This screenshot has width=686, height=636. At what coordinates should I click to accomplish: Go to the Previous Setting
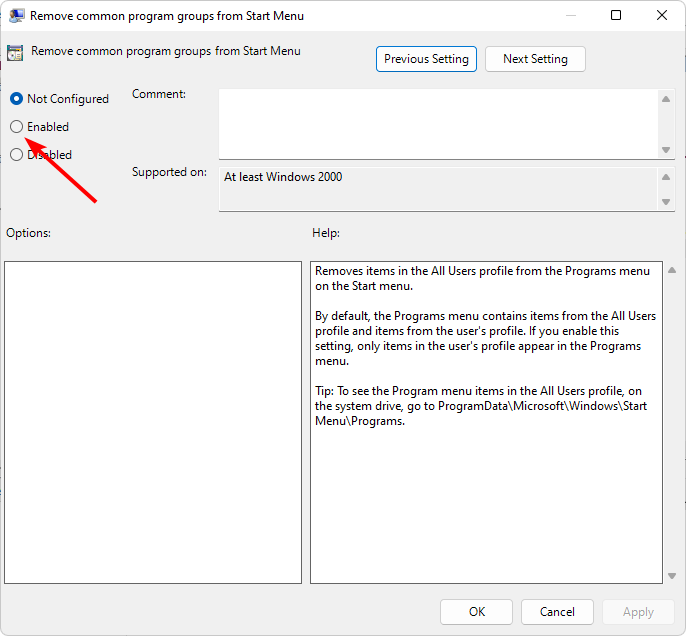tap(426, 59)
